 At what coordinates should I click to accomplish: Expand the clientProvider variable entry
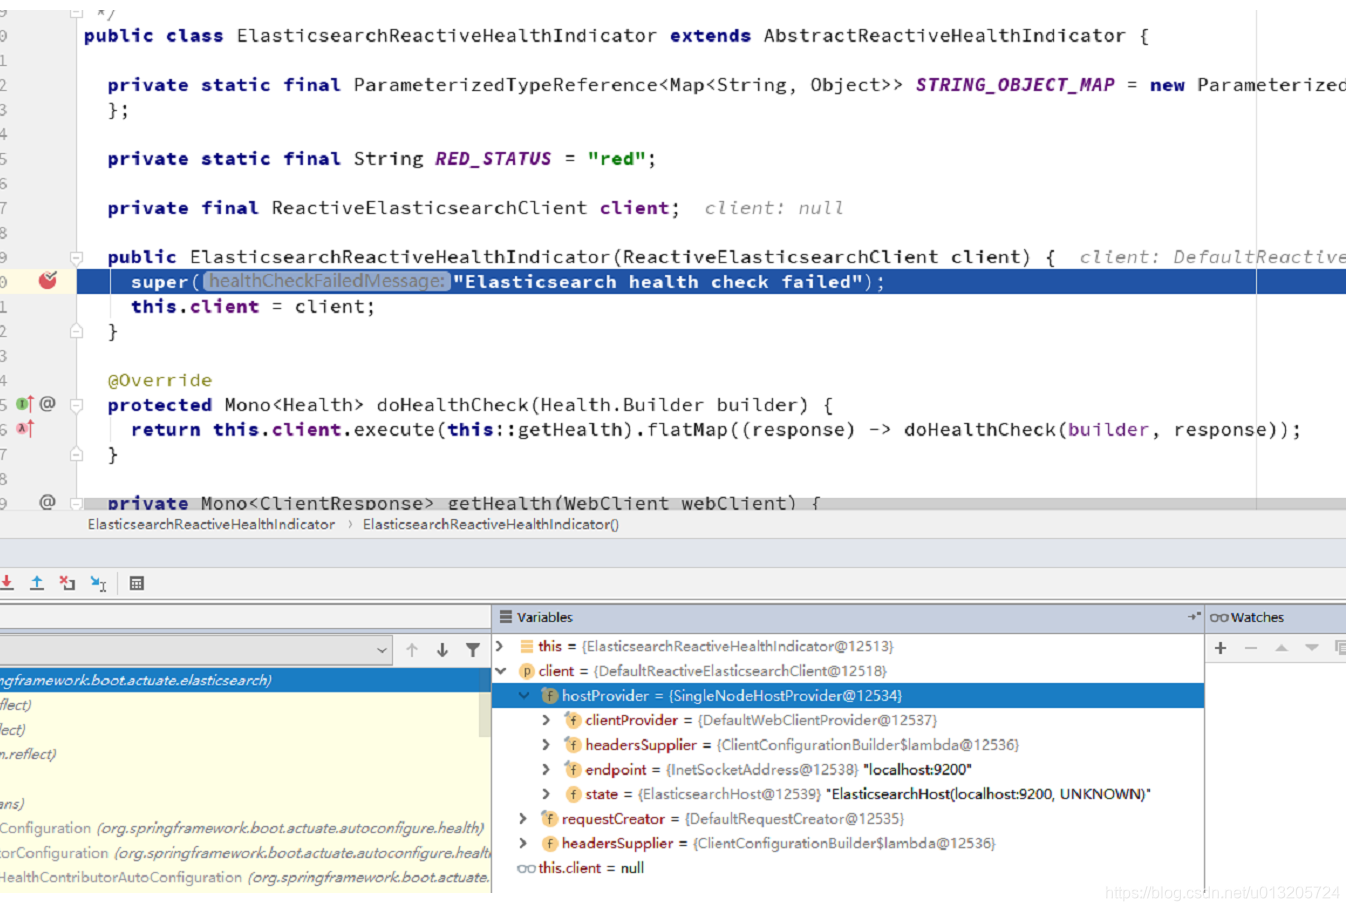coord(546,720)
